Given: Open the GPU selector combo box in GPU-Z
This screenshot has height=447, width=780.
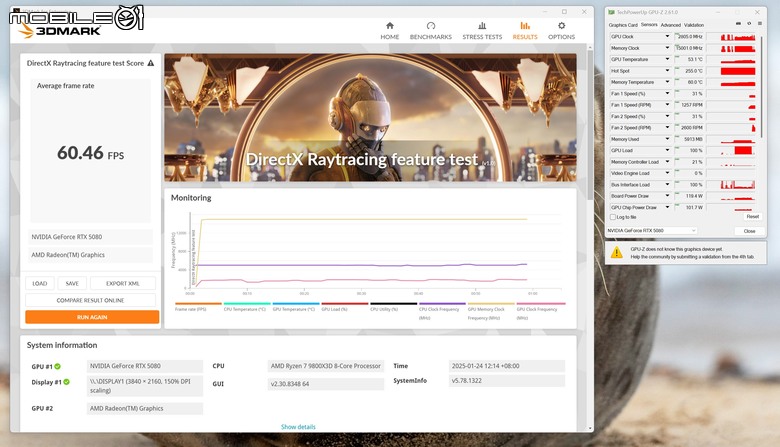Looking at the screenshot, I should coord(651,231).
